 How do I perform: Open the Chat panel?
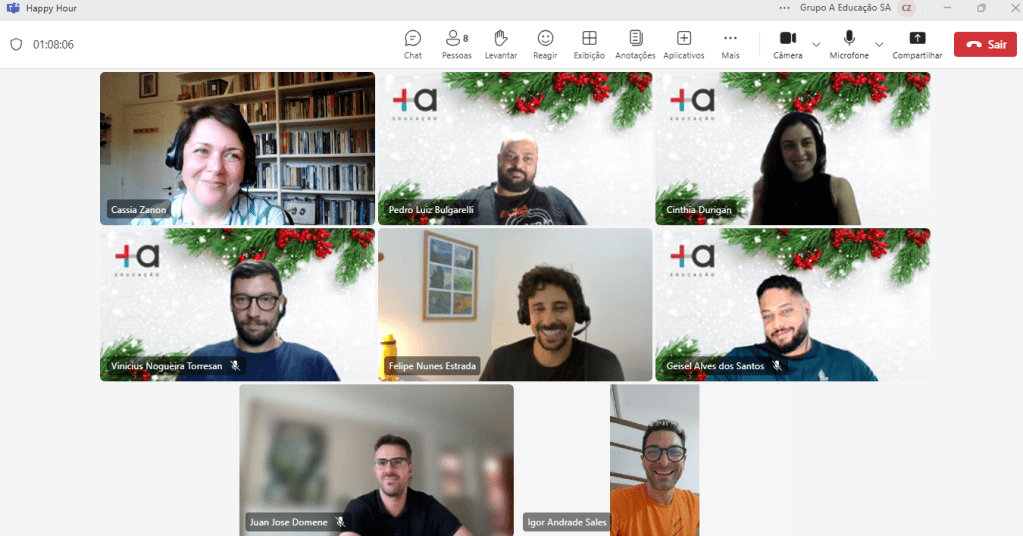(412, 44)
